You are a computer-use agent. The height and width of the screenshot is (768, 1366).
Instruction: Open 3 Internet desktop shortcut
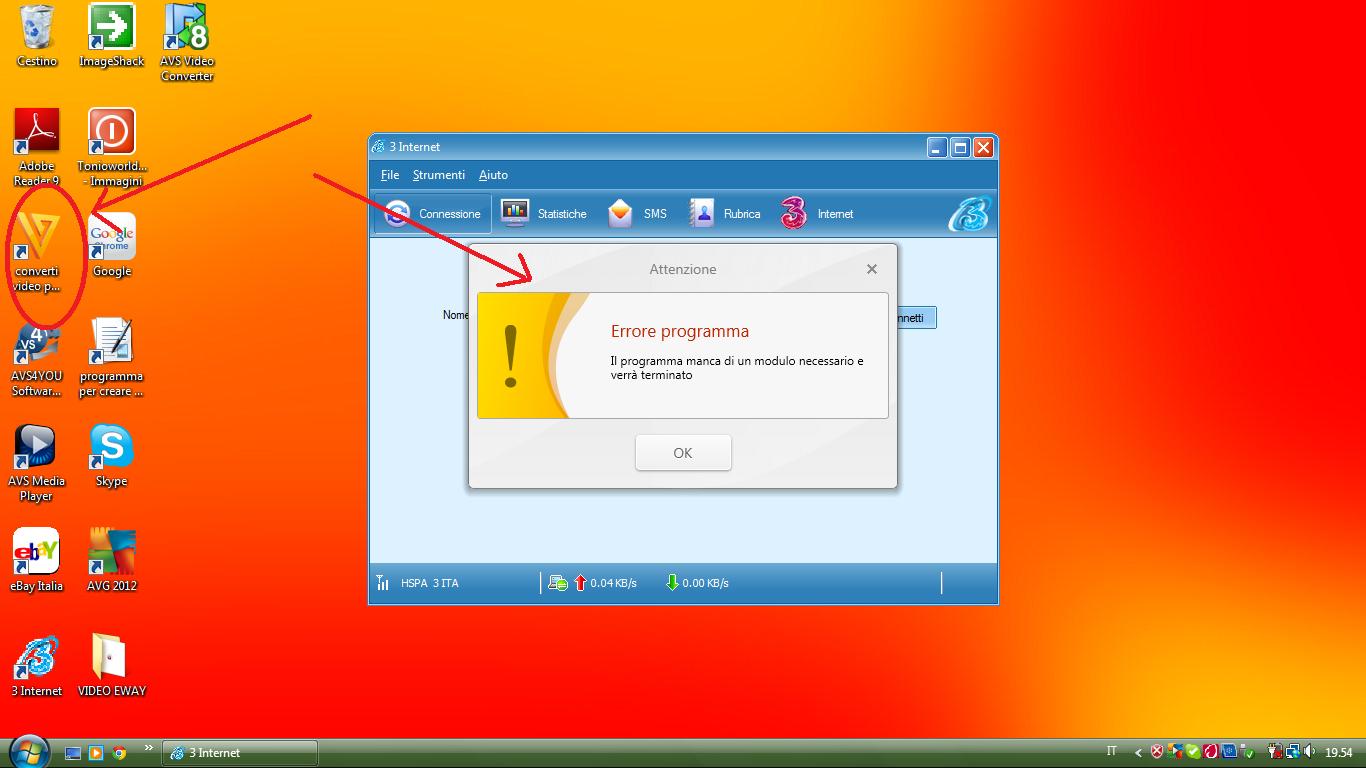(x=37, y=666)
